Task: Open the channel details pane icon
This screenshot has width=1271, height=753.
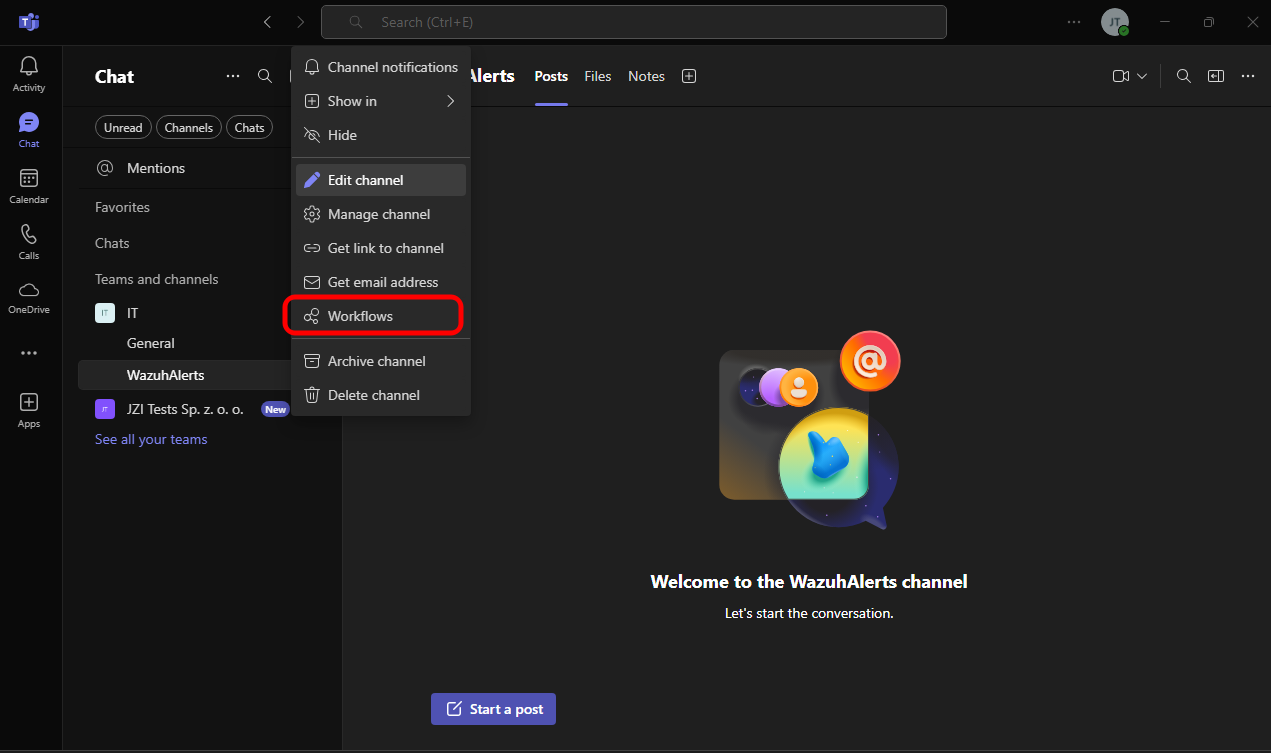Action: (x=1216, y=76)
